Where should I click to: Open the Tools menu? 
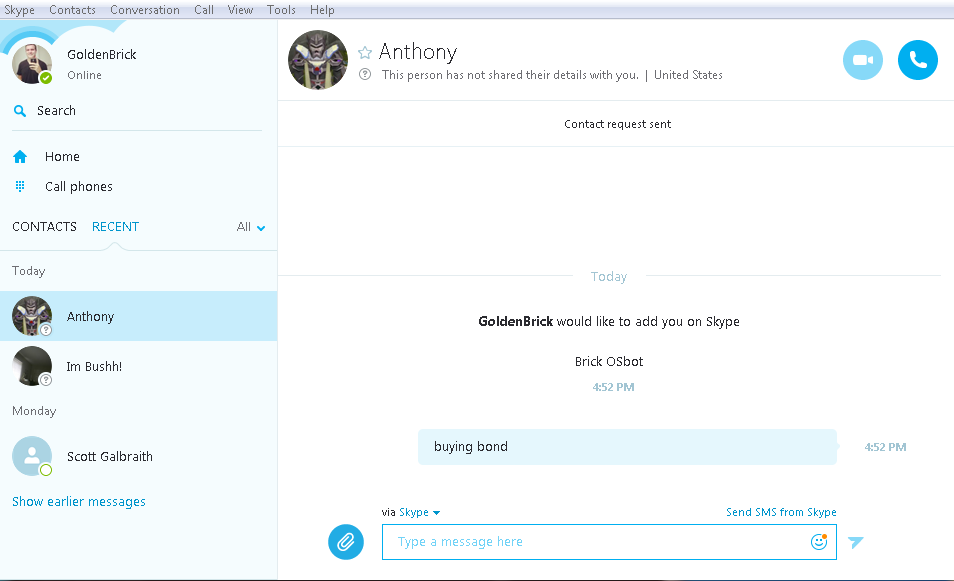(281, 10)
